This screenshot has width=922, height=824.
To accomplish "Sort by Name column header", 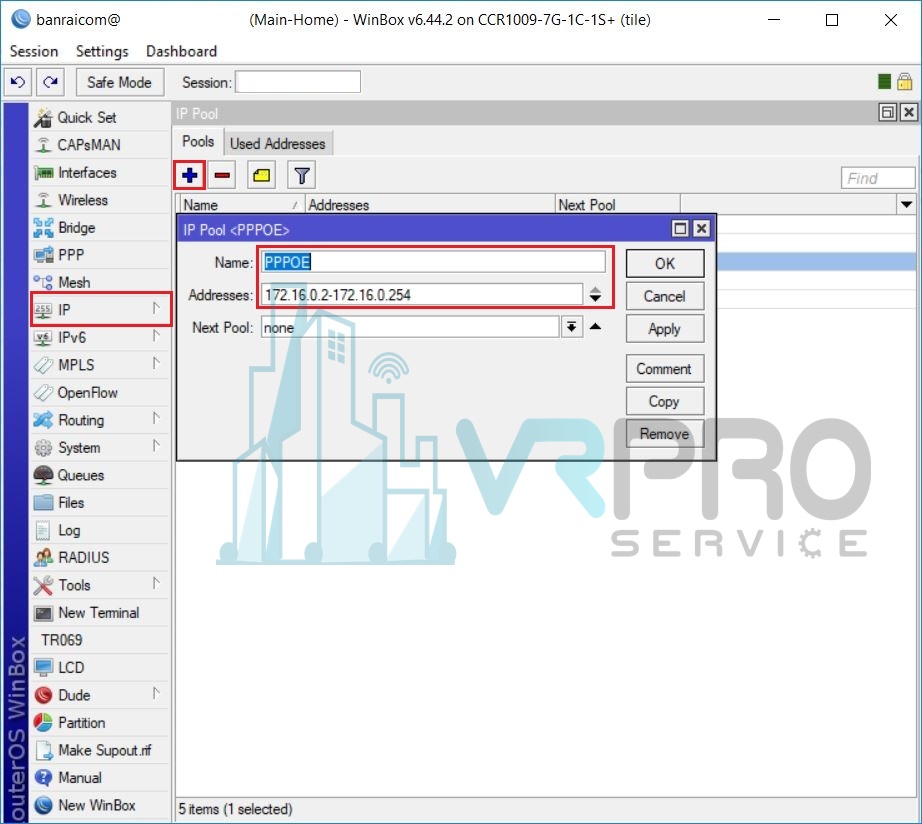I will pos(240,205).
